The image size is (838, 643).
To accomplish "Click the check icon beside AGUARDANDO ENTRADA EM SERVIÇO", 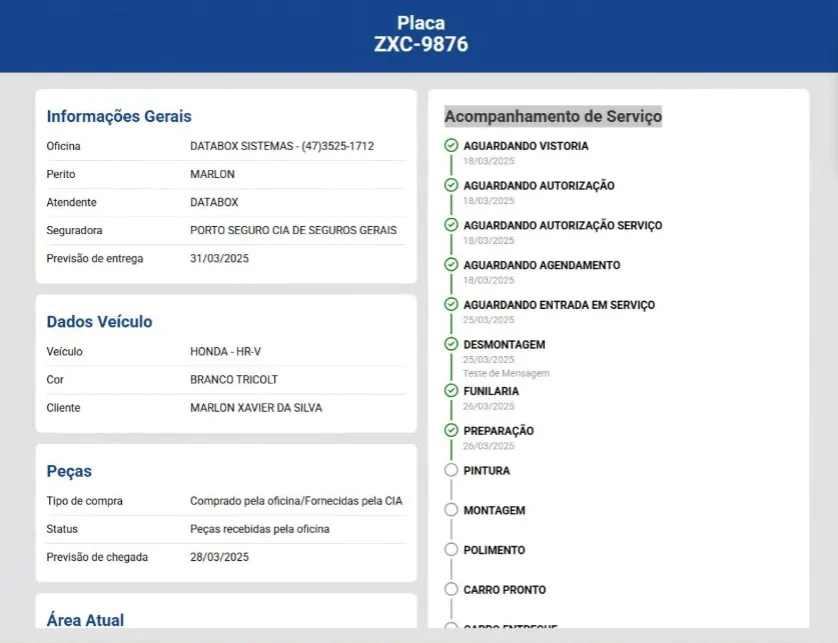I will [x=451, y=305].
